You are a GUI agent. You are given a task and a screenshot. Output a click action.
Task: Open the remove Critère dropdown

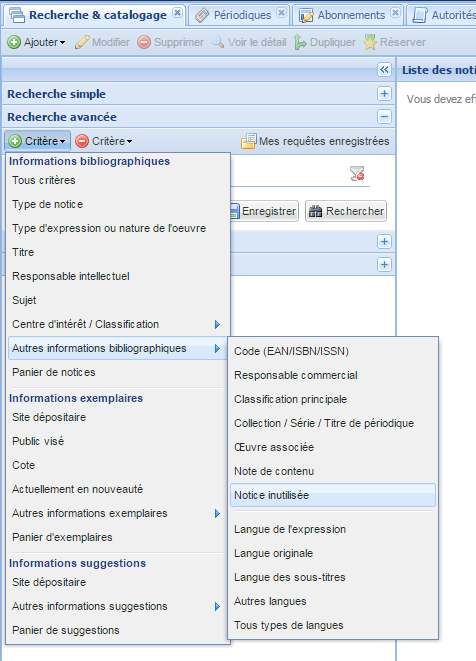(x=104, y=141)
